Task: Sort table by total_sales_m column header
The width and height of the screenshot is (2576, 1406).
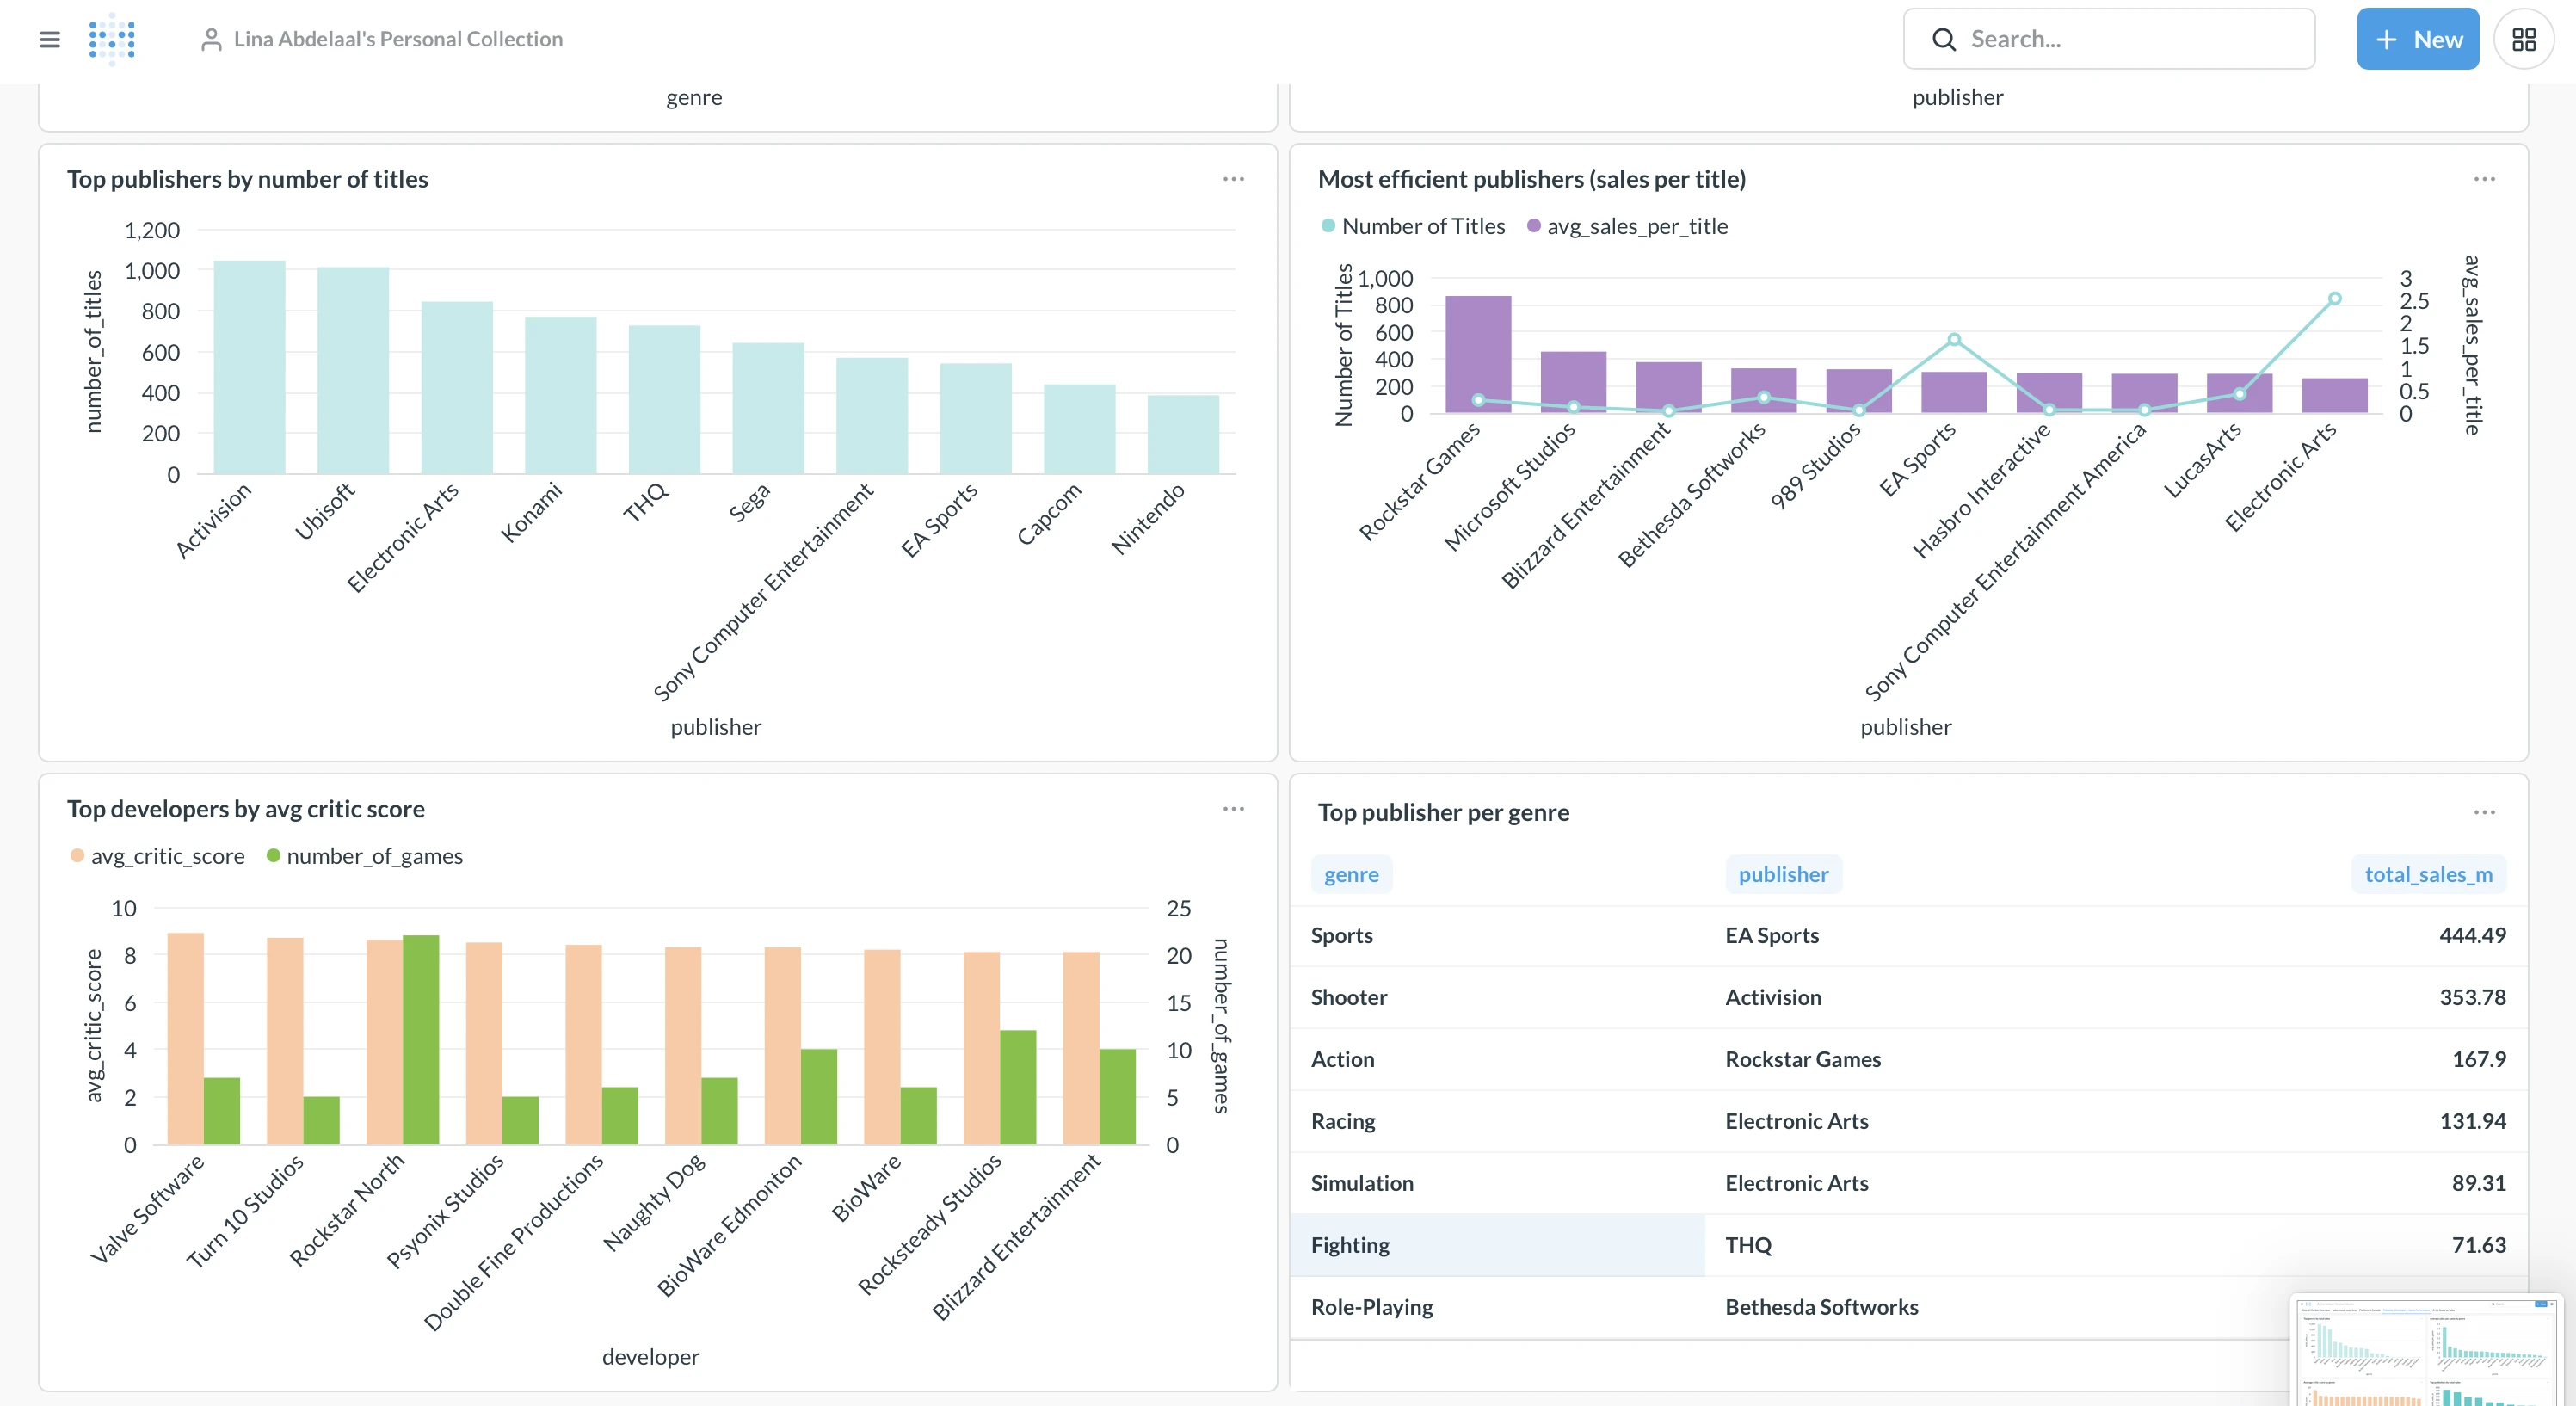Action: 2427,874
